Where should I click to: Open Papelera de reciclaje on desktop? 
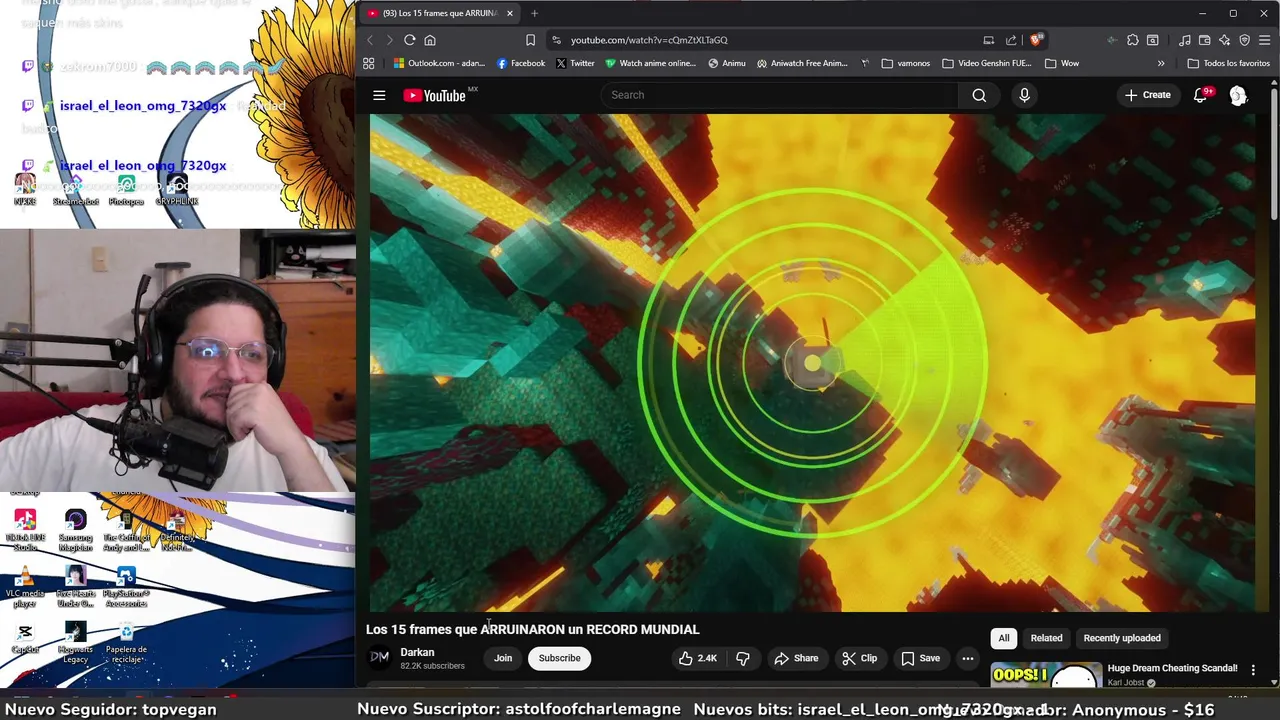tap(126, 643)
